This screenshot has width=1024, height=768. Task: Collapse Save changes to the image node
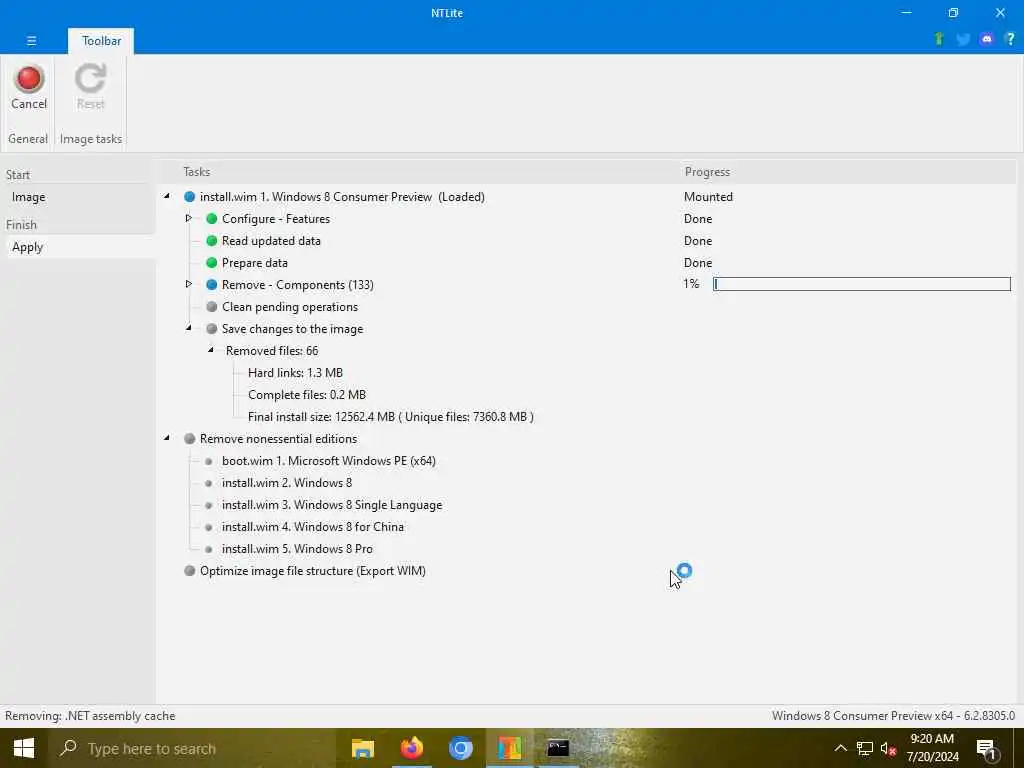click(x=189, y=328)
